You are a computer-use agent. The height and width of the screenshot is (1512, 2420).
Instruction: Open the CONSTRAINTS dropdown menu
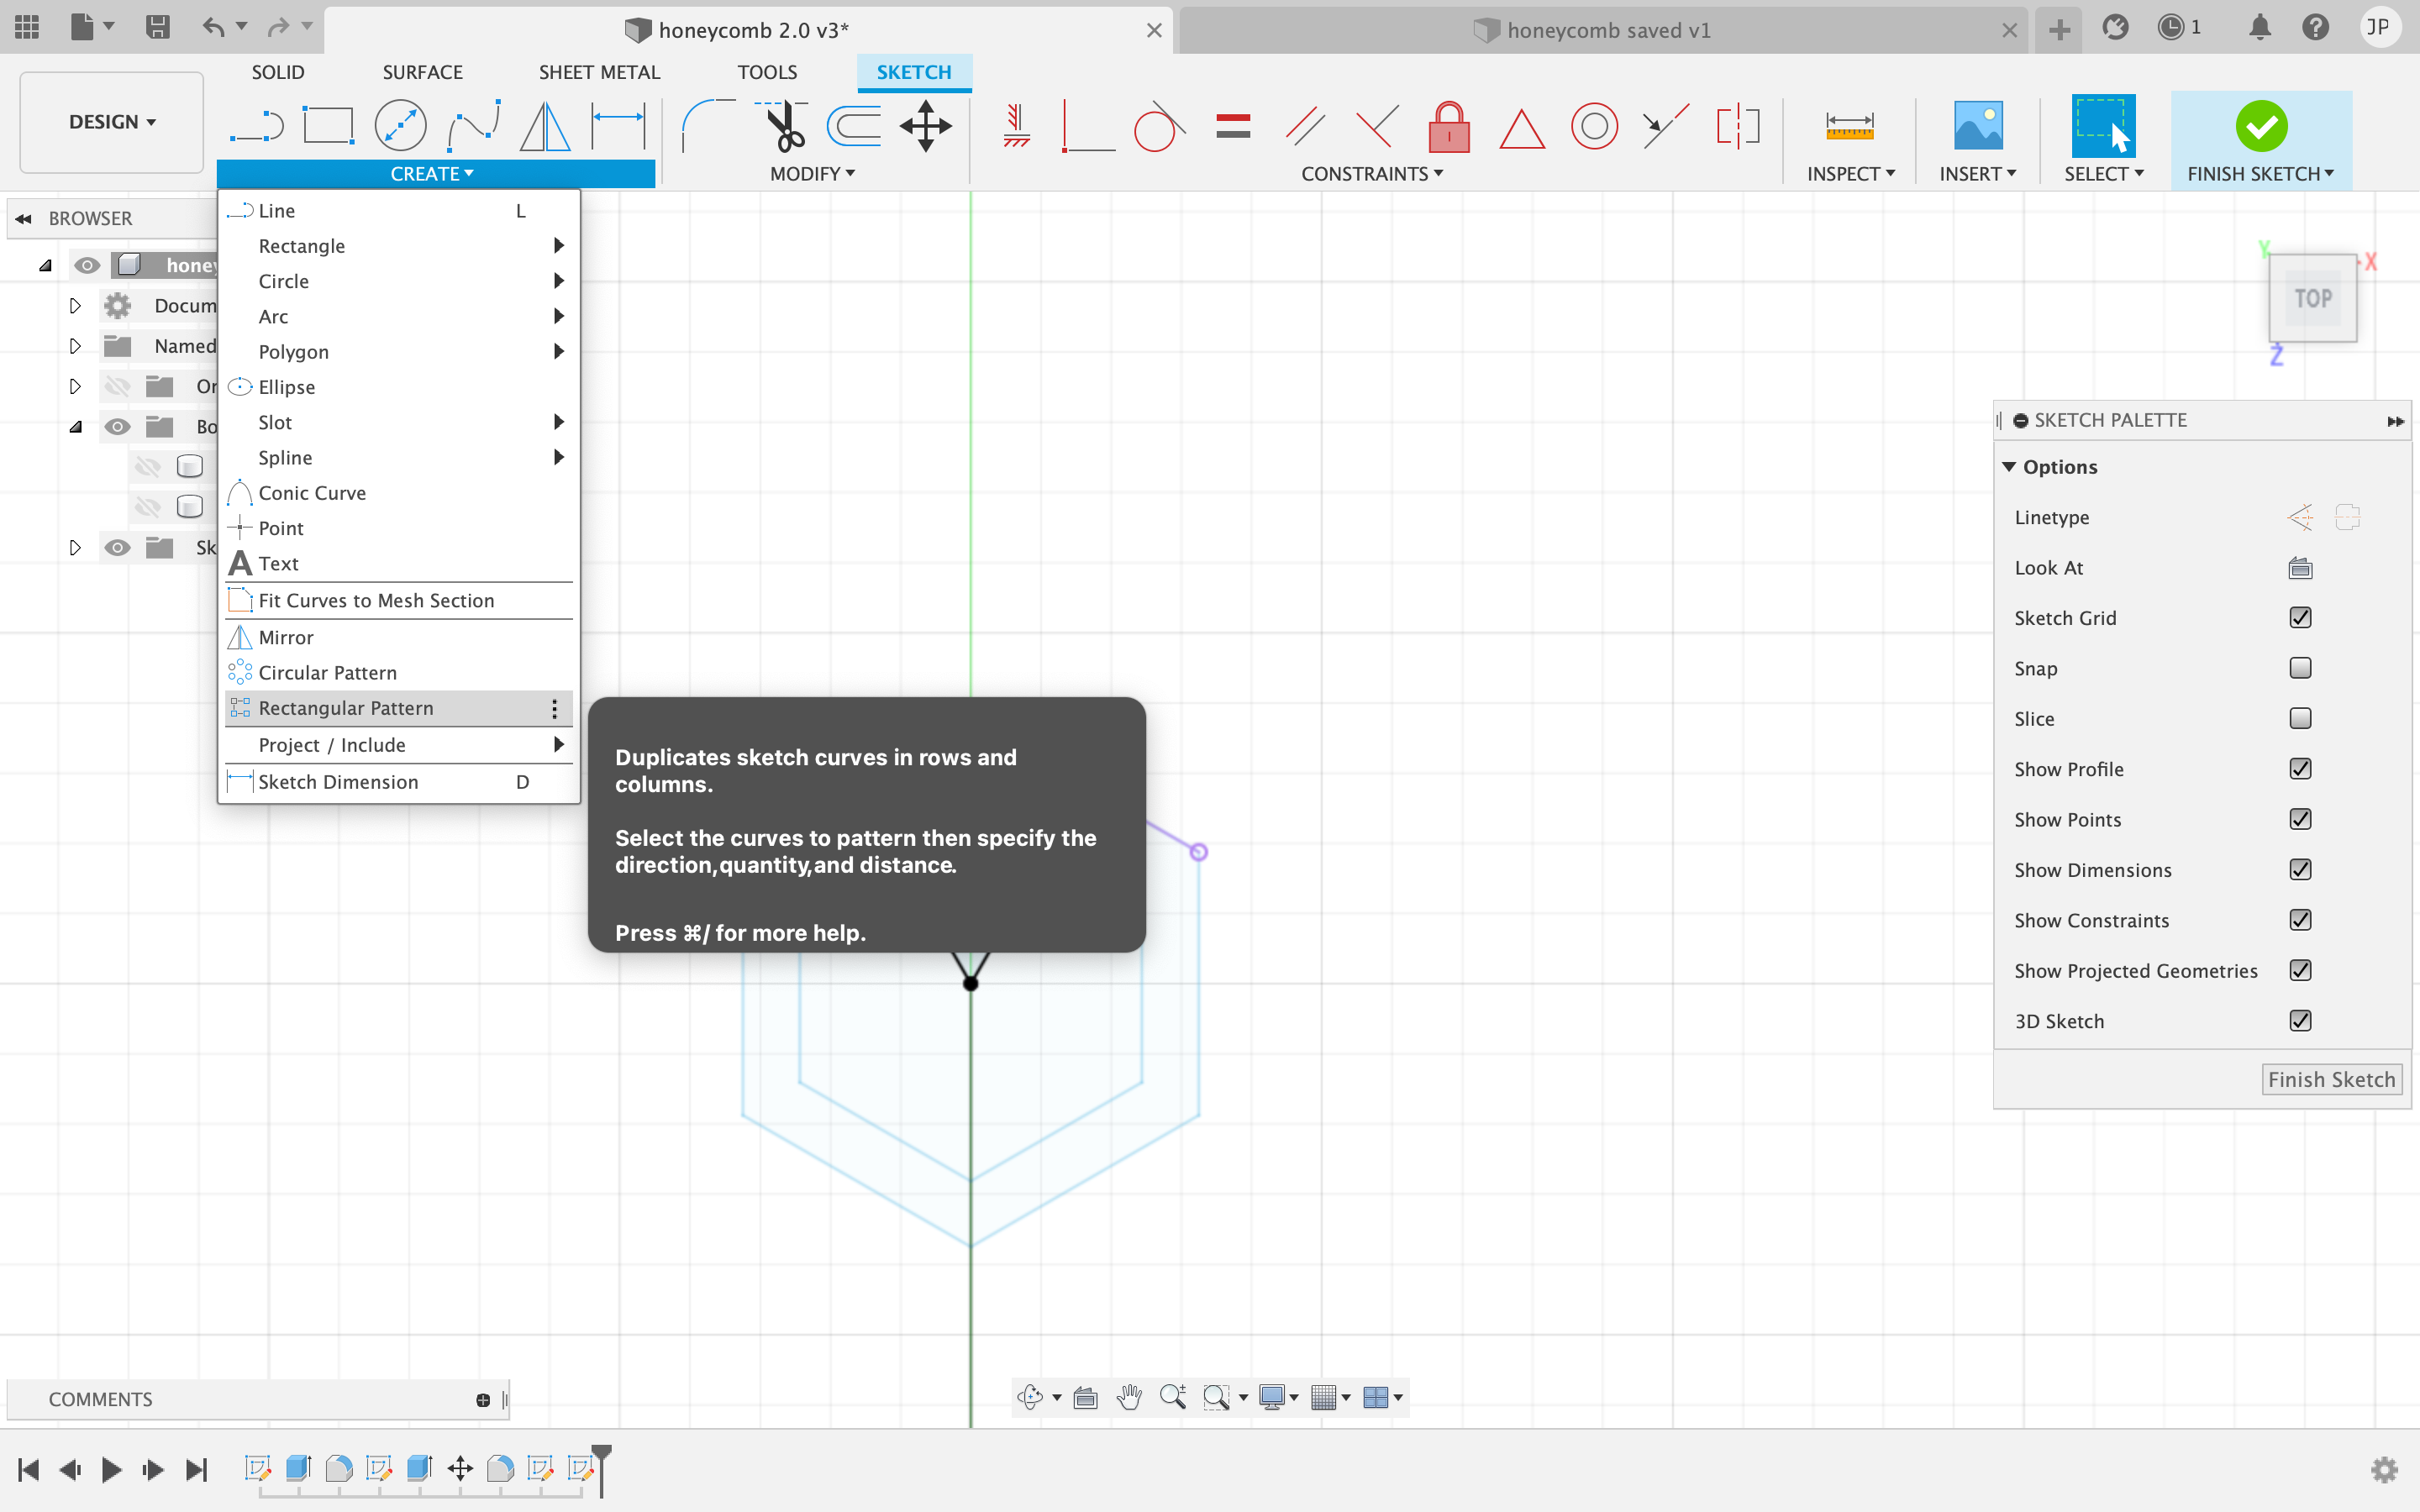tap(1371, 174)
